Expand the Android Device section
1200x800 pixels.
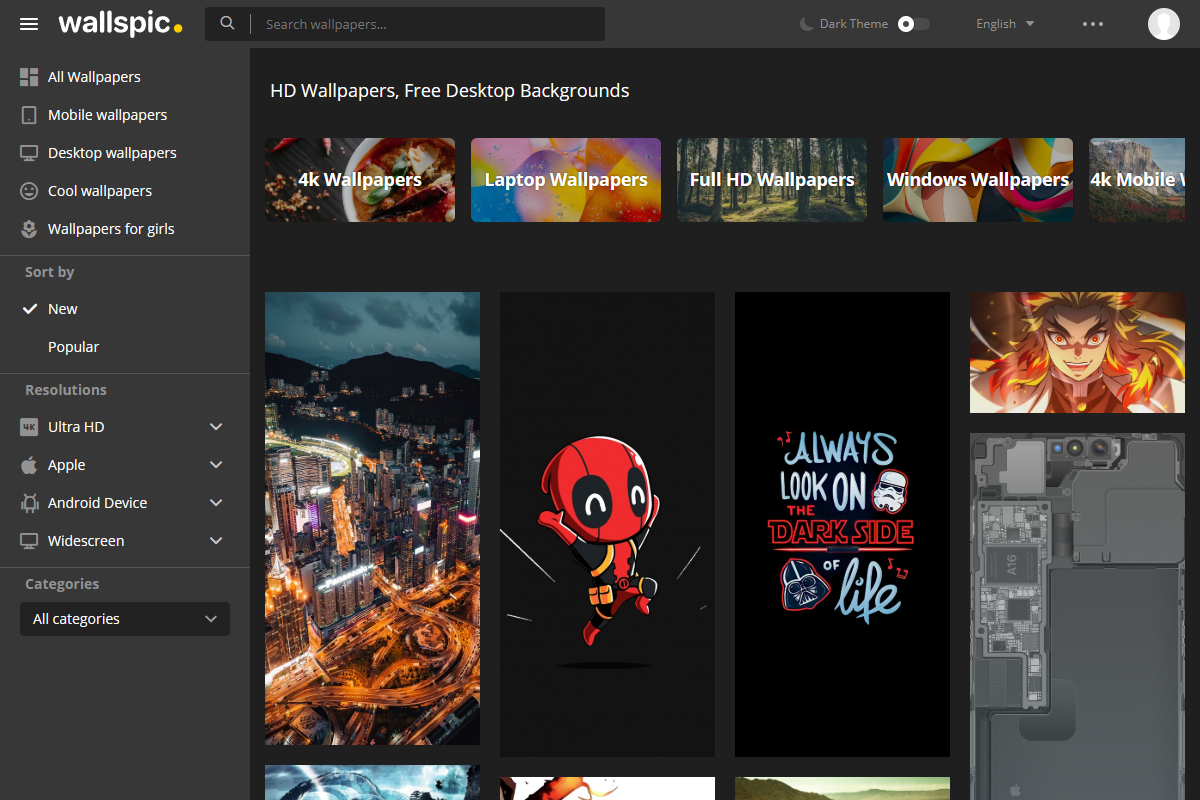[216, 503]
